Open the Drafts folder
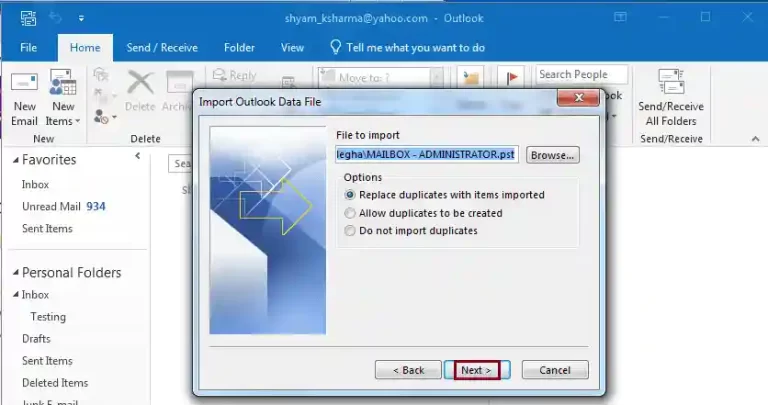The image size is (768, 405). coord(36,338)
